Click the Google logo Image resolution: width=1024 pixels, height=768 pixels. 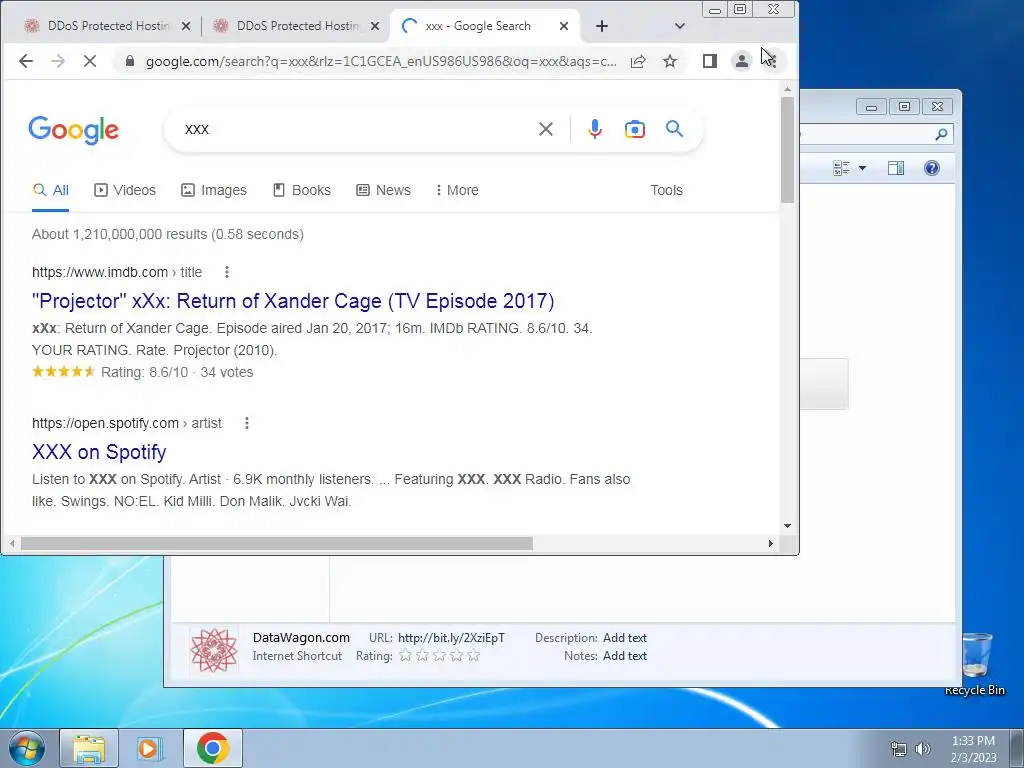(x=74, y=130)
